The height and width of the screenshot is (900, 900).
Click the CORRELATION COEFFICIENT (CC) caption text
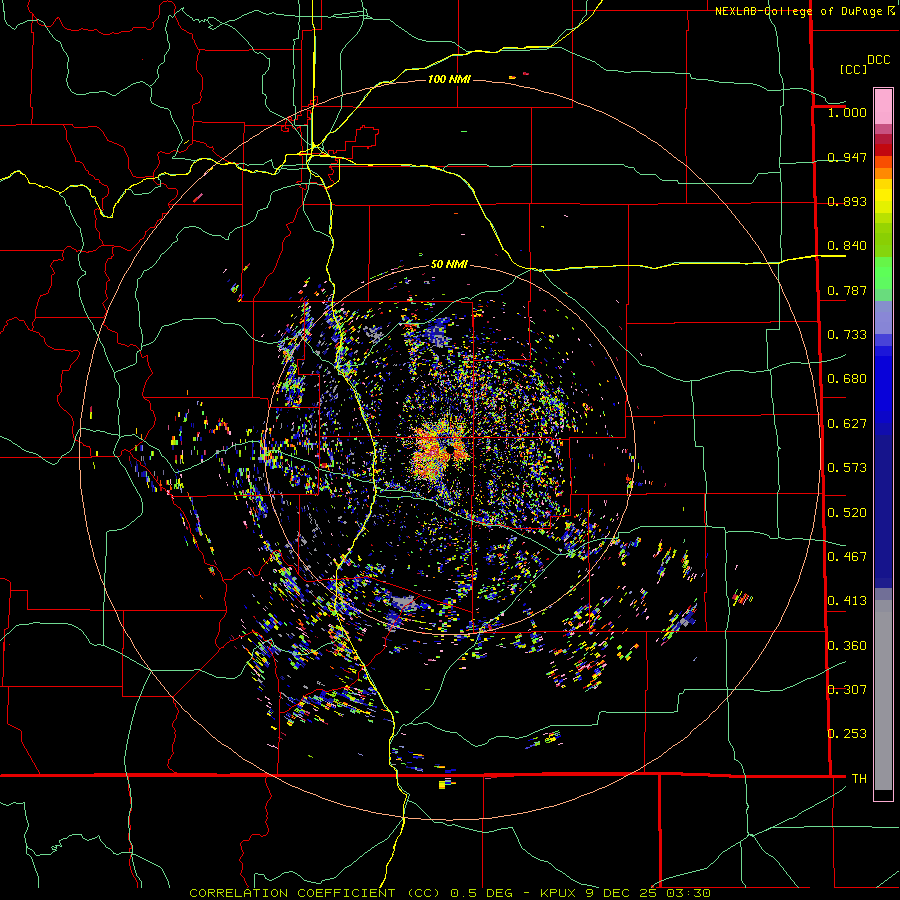click(315, 893)
